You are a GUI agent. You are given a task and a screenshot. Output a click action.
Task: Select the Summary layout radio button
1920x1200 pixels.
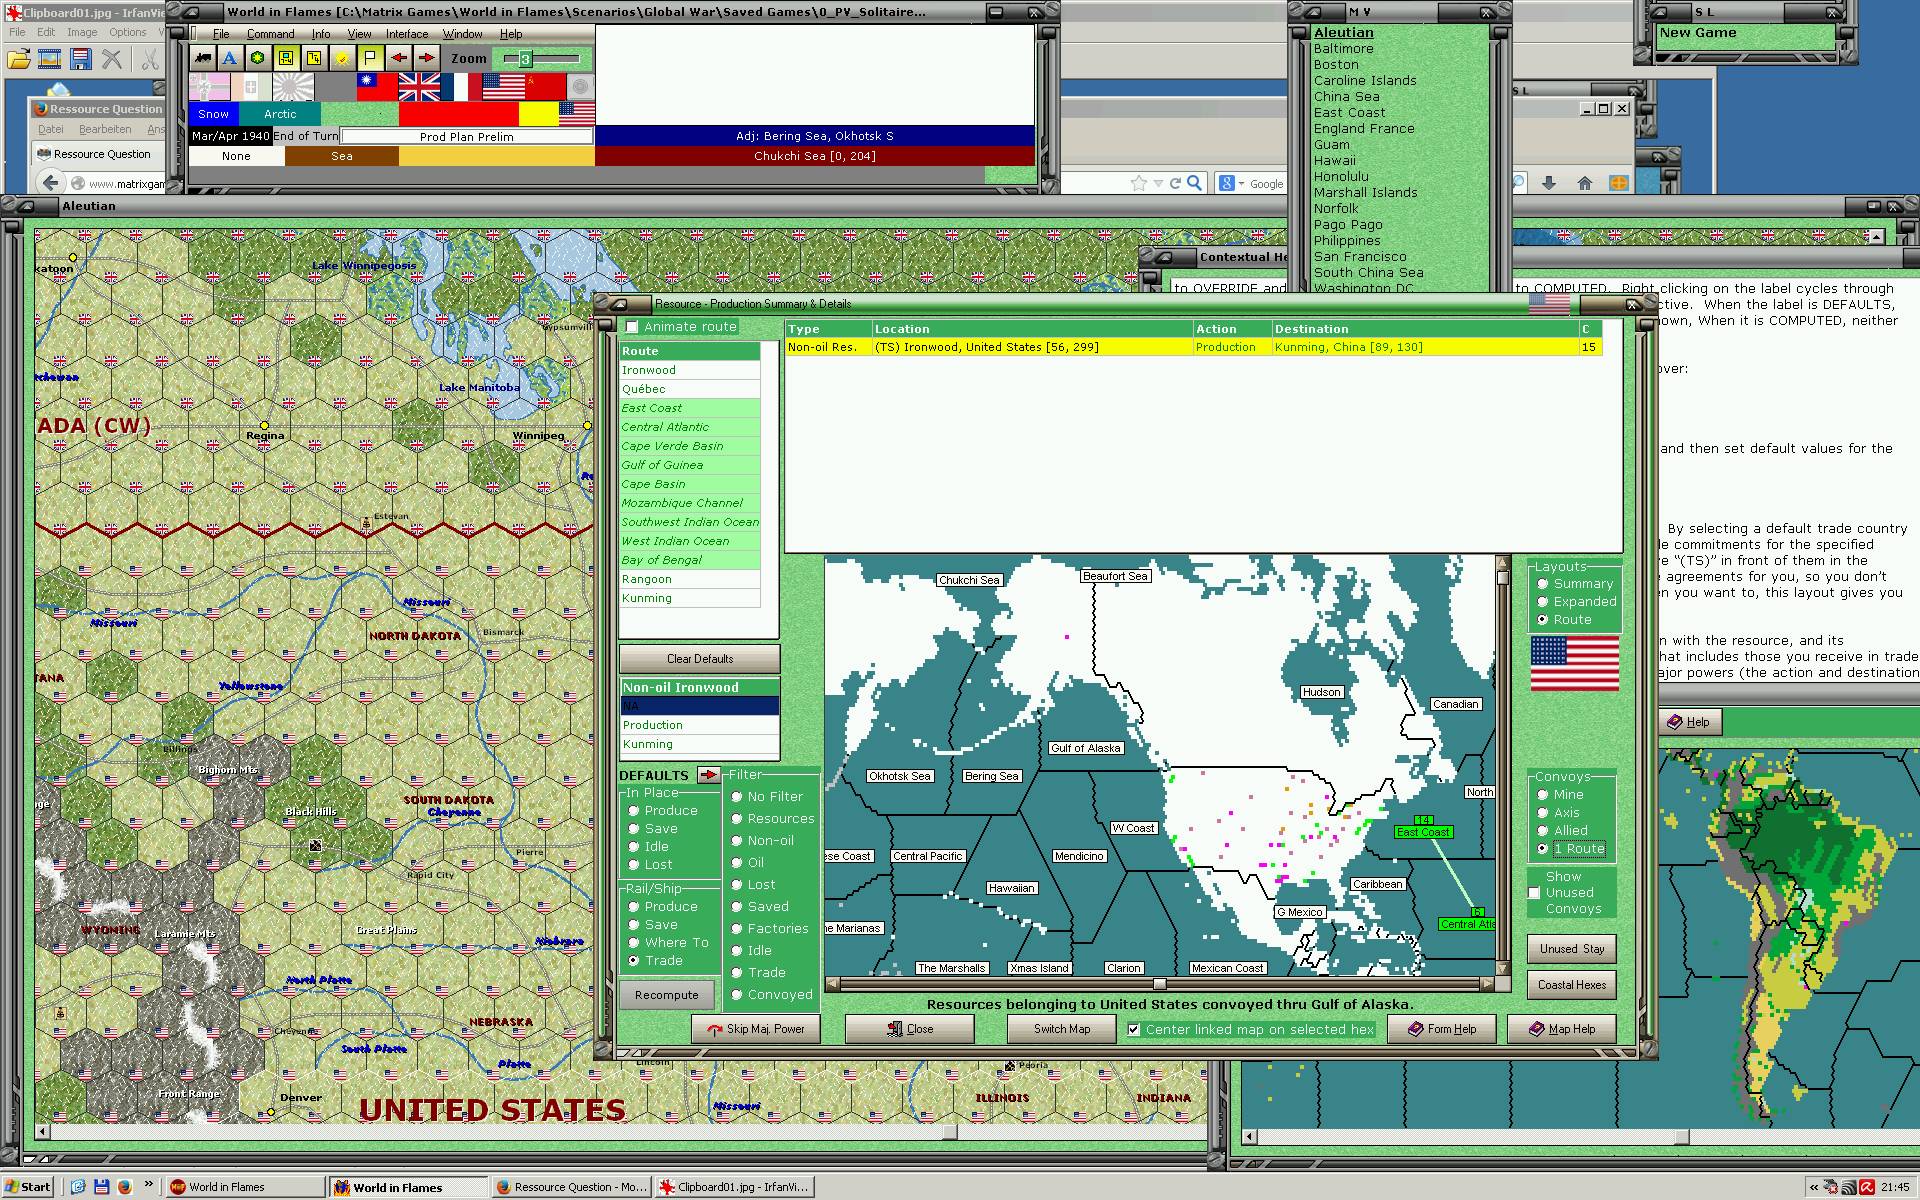pos(1543,584)
